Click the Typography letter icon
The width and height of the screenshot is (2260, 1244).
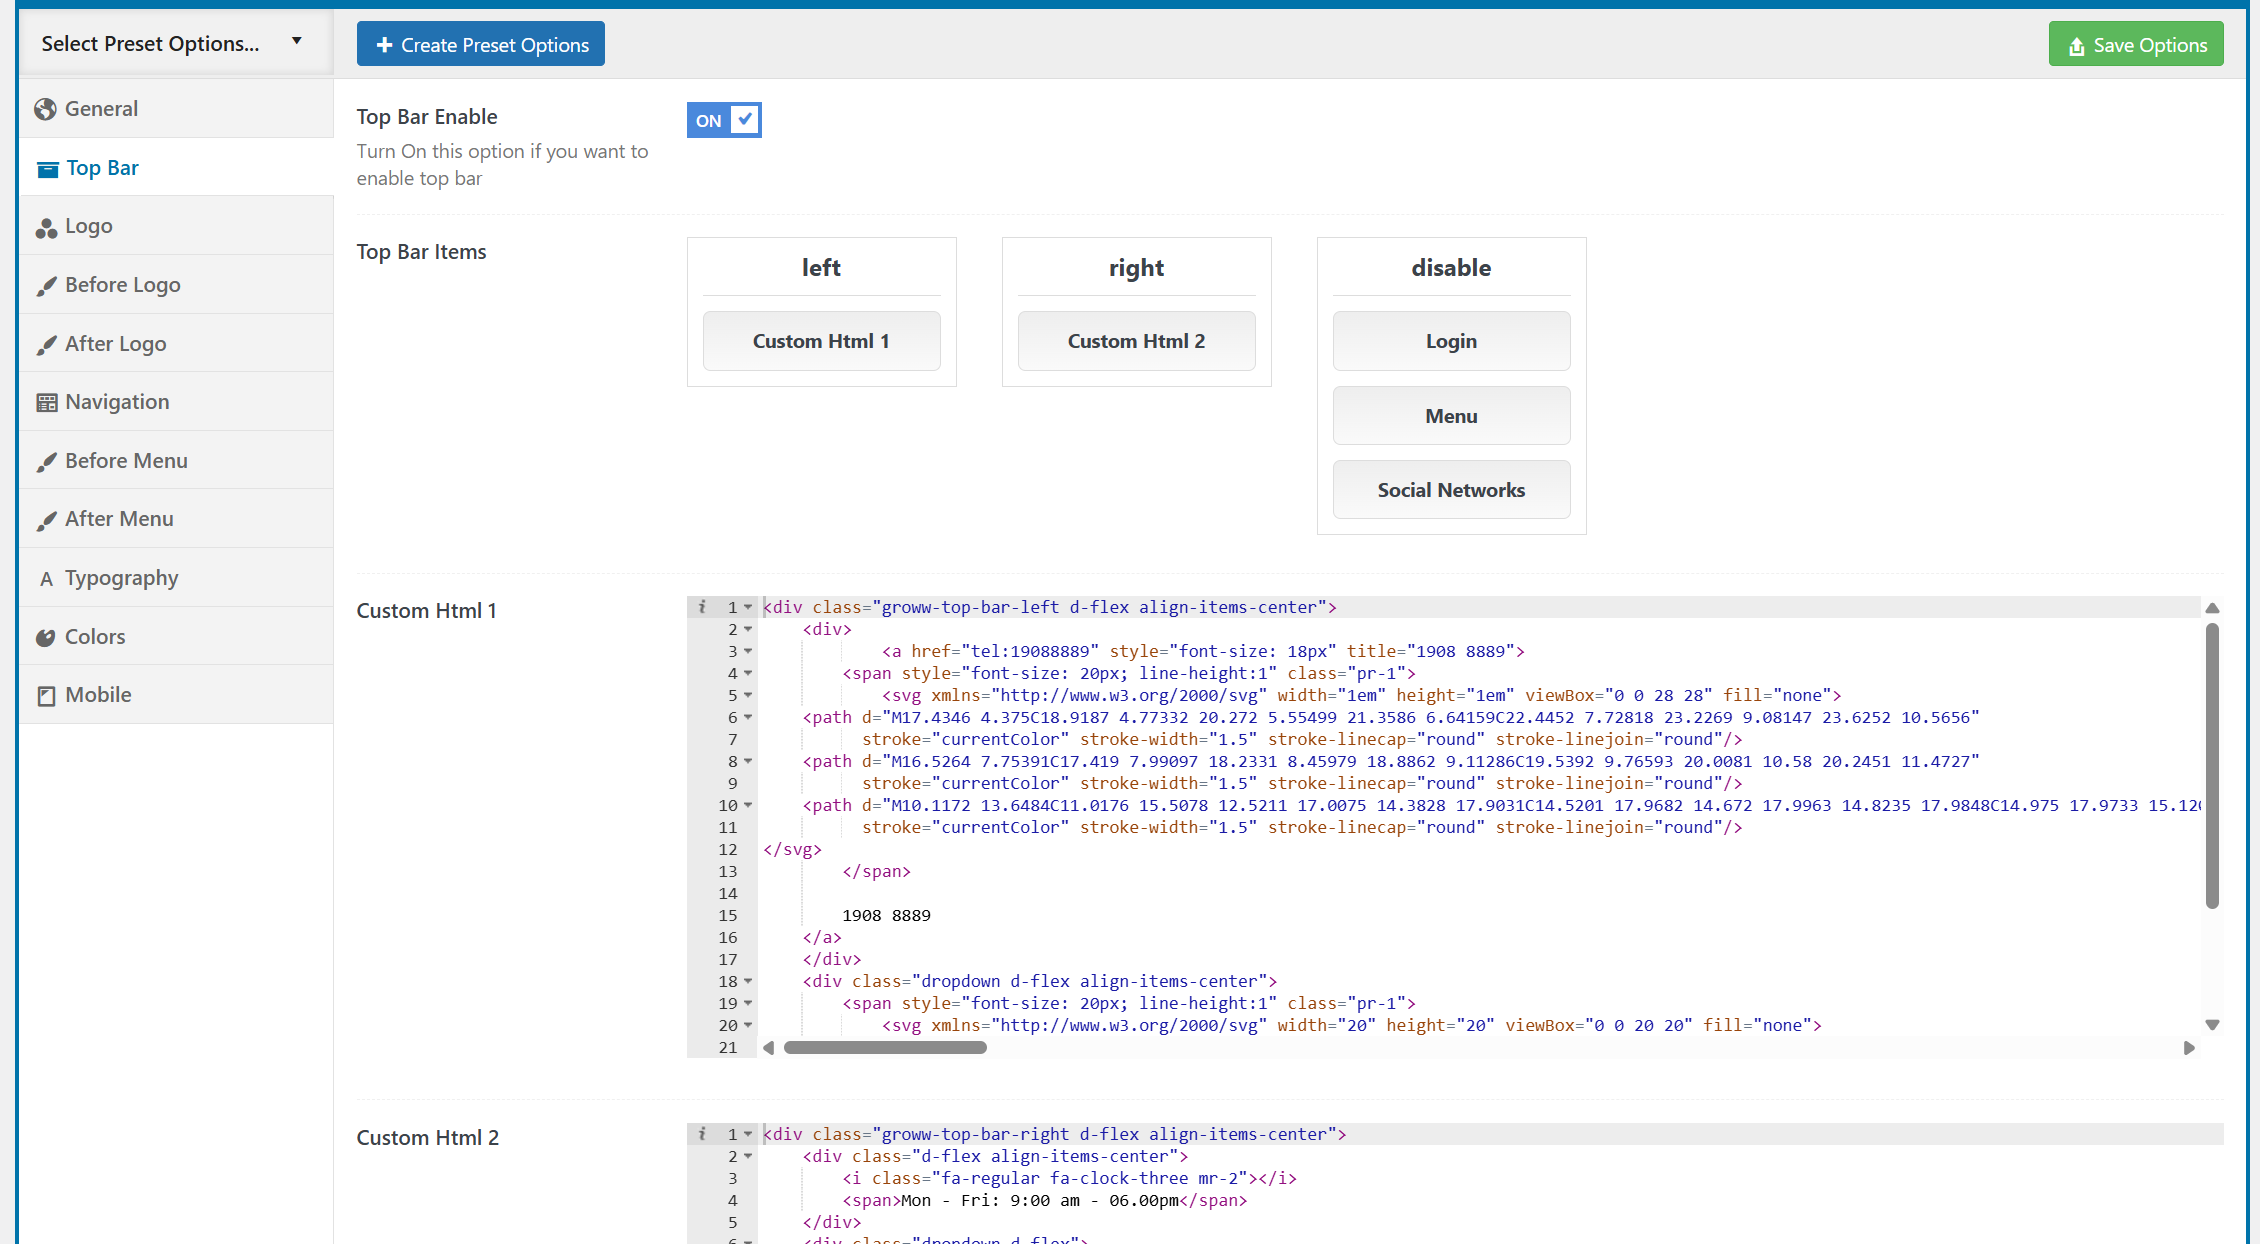(46, 579)
